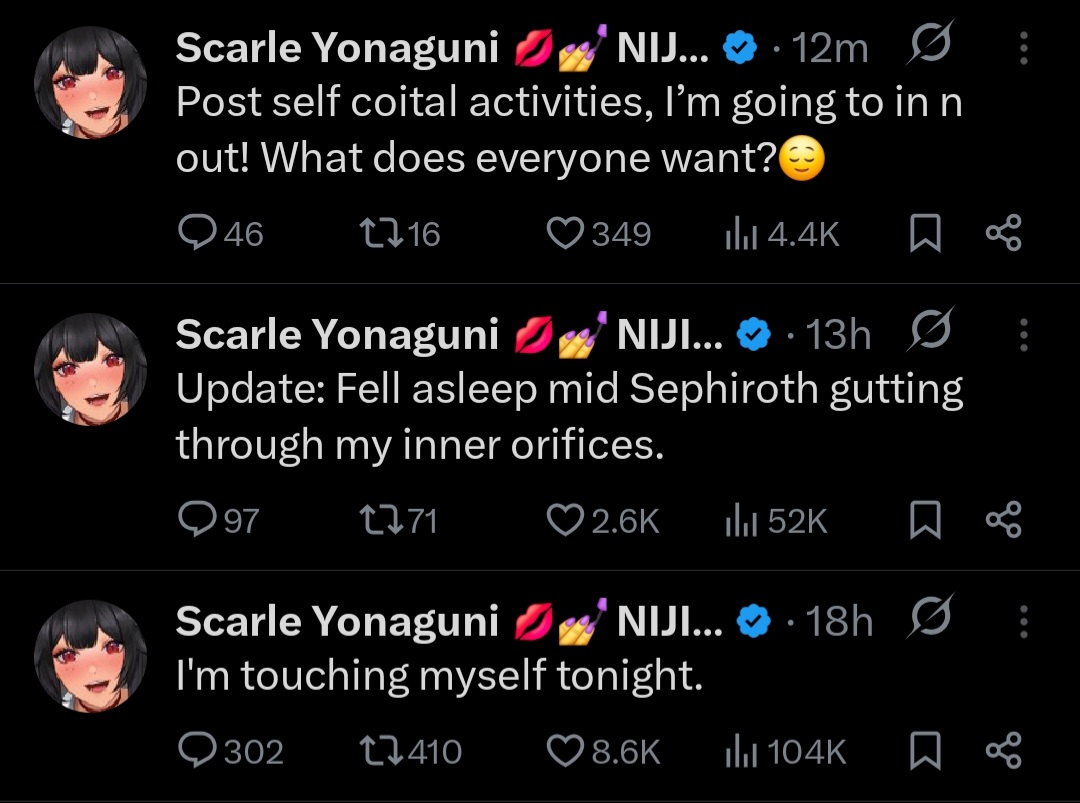This screenshot has width=1080, height=803.
Task: Open the three-dot menu on 13h post
Action: (1023, 334)
